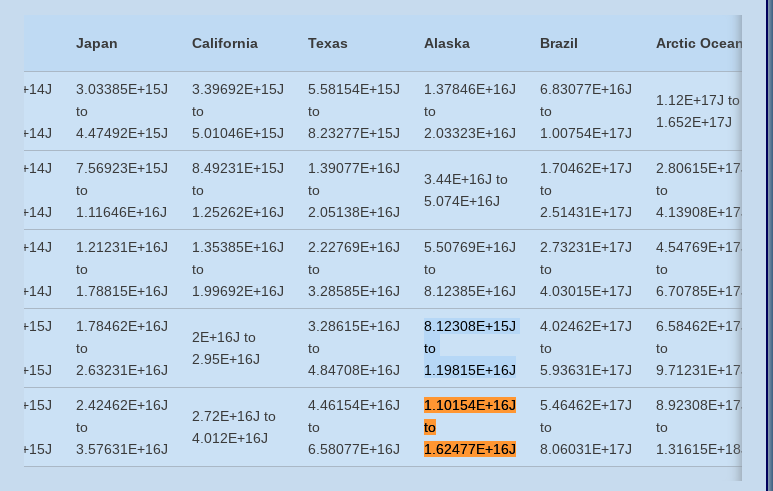Select Japan cell starting with 1.78462E+16J
This screenshot has height=491, width=773.
pos(122,348)
